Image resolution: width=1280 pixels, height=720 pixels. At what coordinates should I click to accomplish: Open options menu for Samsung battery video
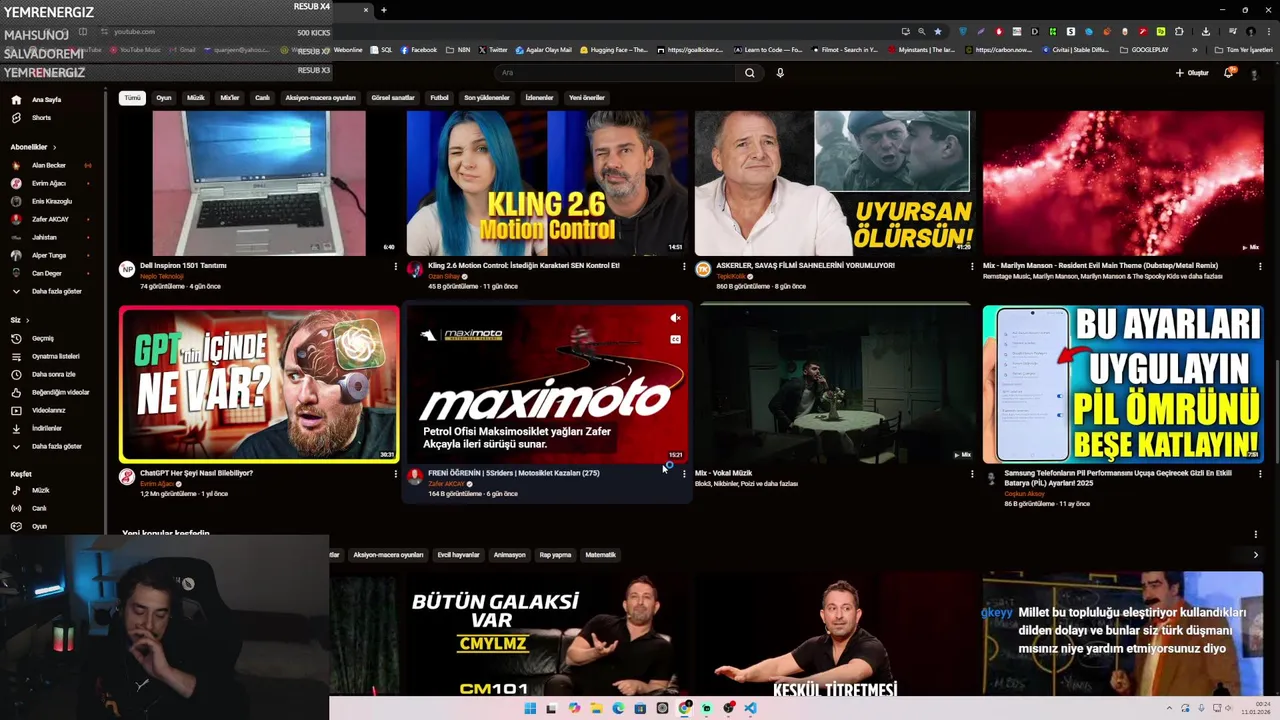click(x=1260, y=474)
